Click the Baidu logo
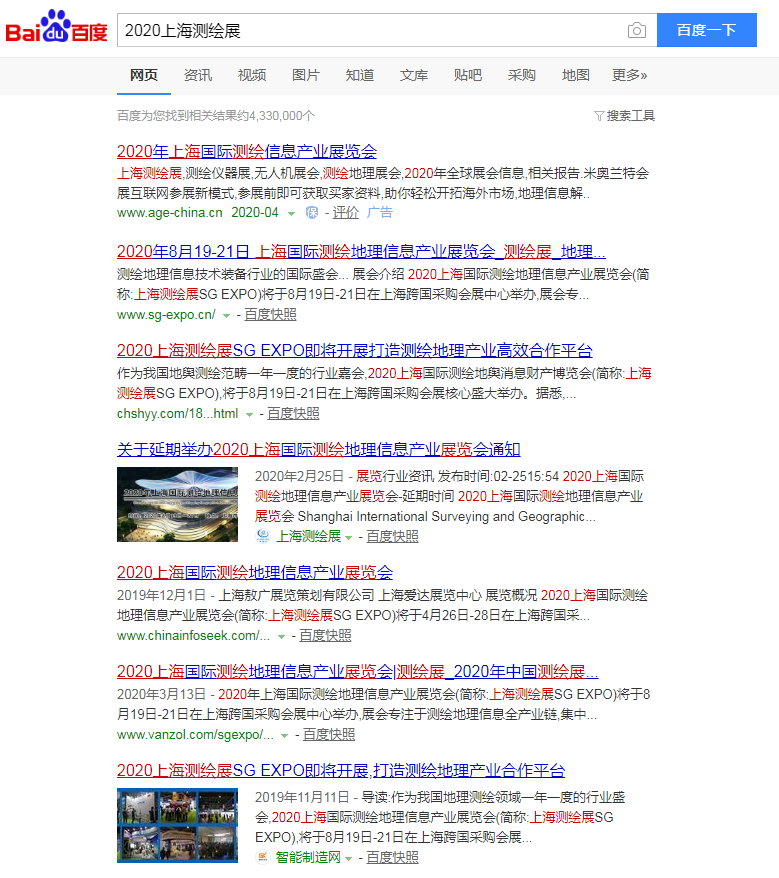The image size is (779, 878). (x=56, y=26)
